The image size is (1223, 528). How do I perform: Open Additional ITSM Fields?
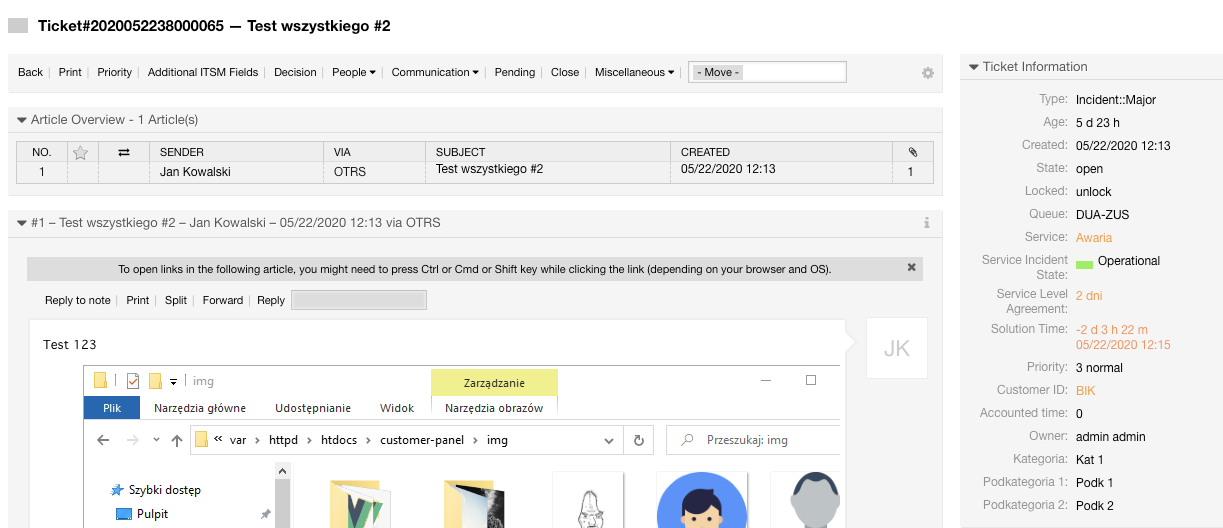point(203,72)
